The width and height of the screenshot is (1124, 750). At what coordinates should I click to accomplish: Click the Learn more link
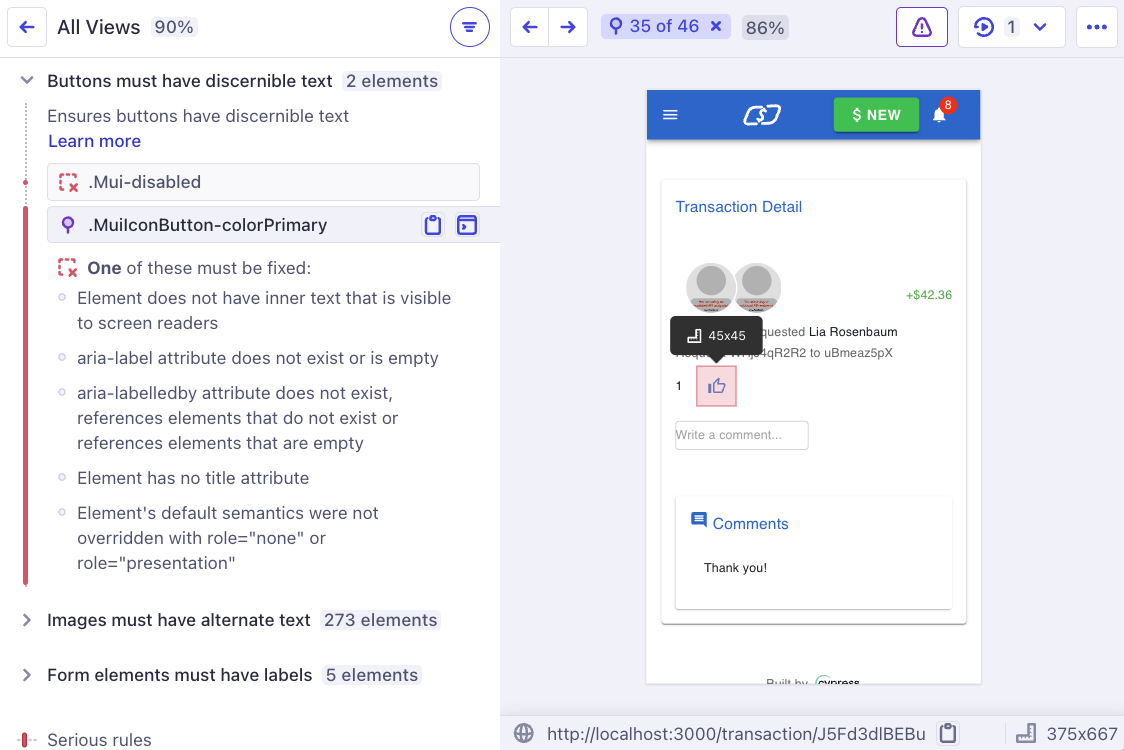click(94, 141)
